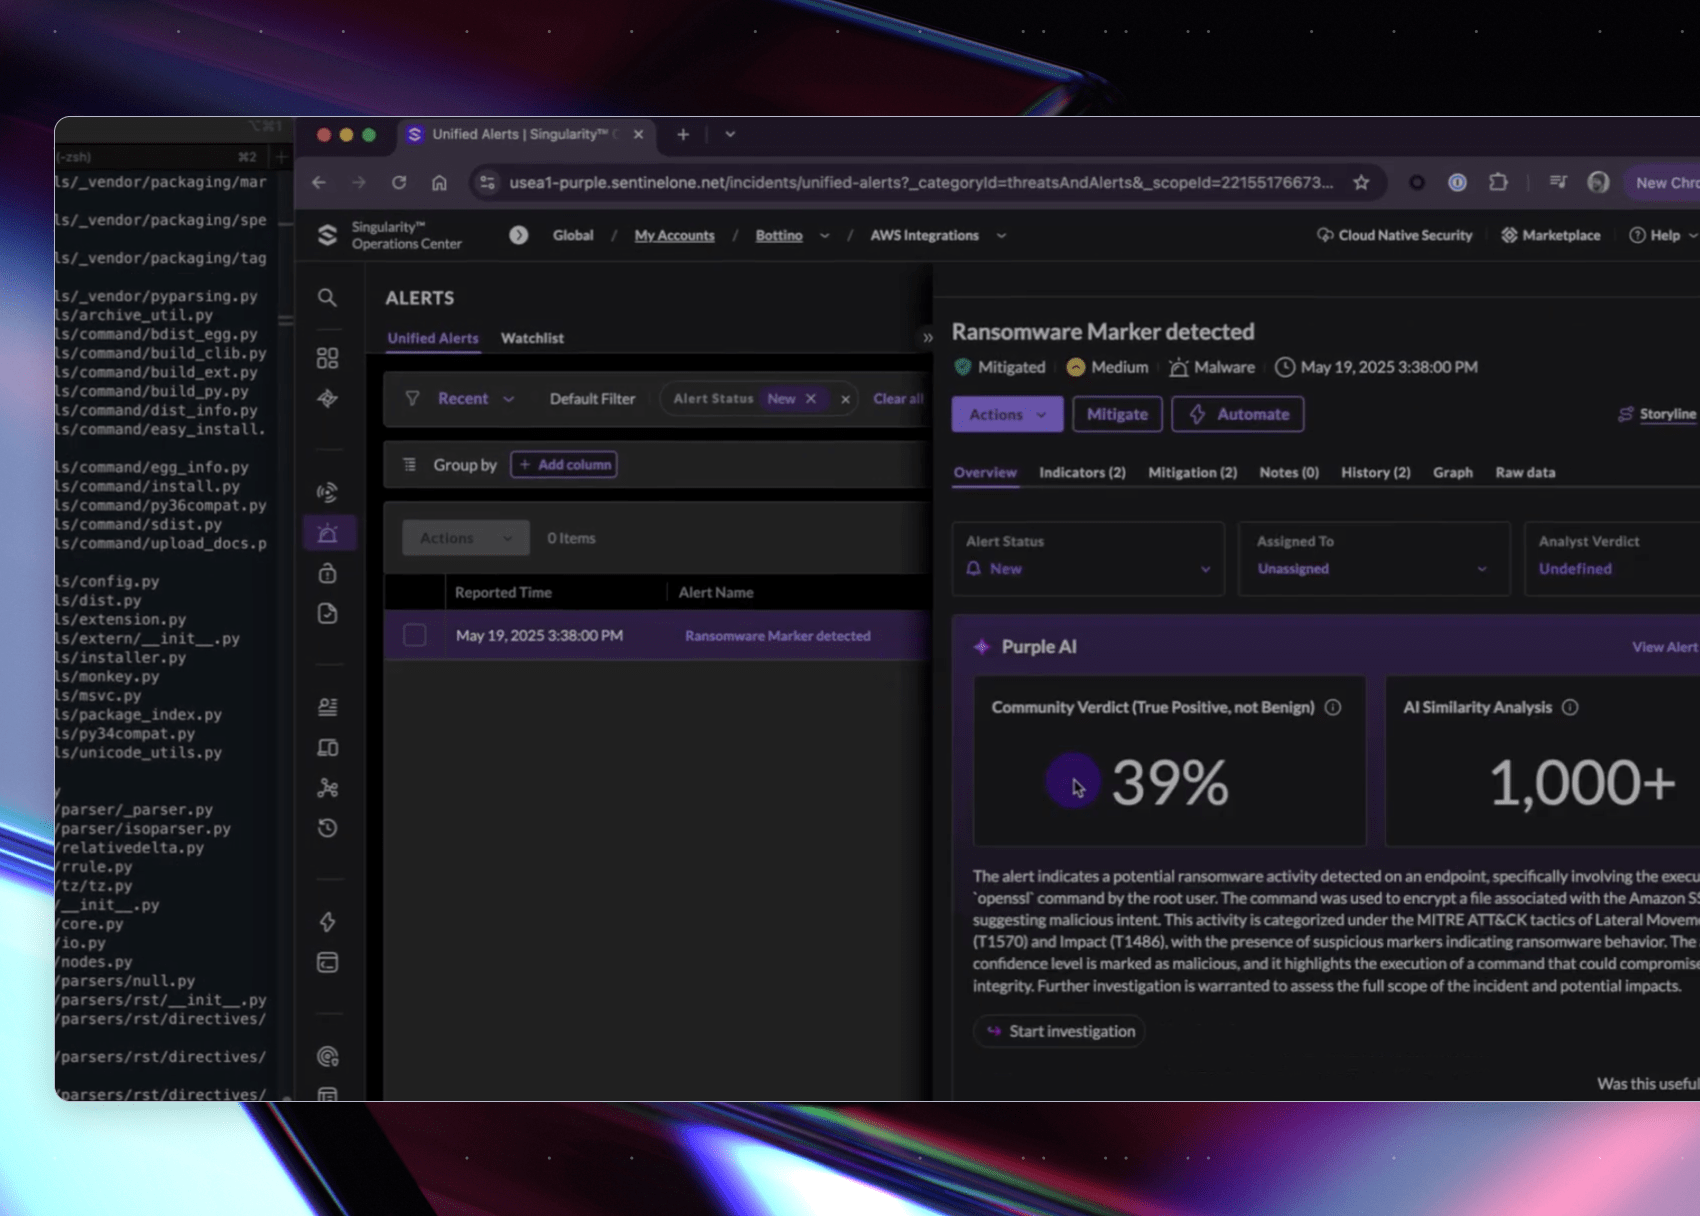Click the browser home icon
The image size is (1700, 1216).
click(x=439, y=182)
